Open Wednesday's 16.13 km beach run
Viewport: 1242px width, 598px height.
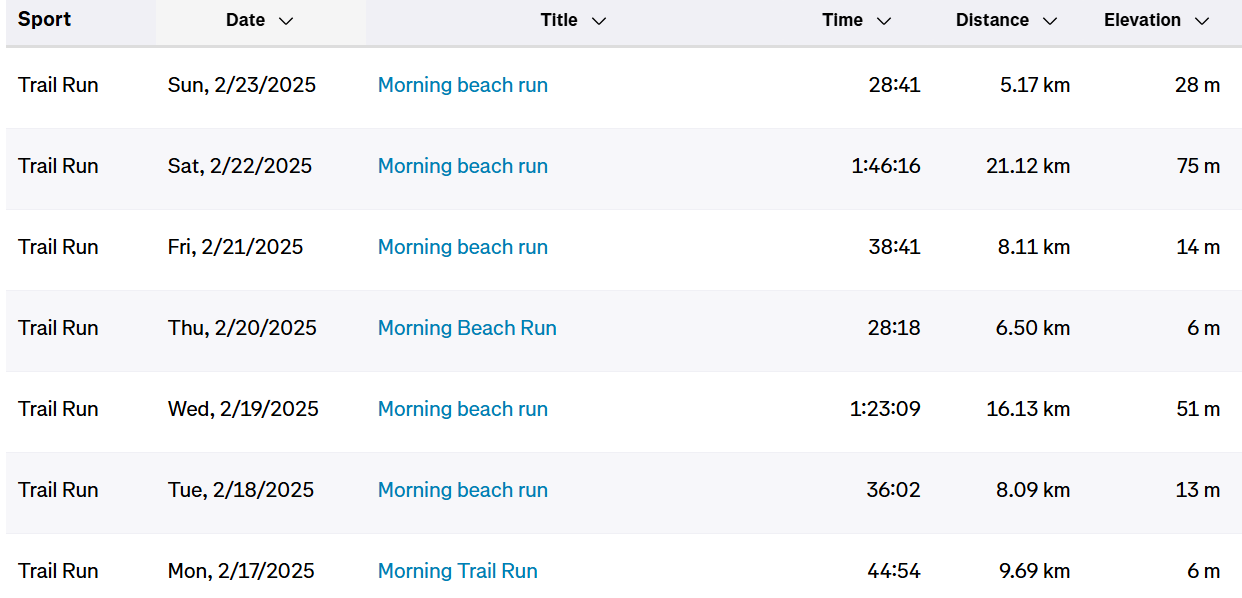click(463, 409)
